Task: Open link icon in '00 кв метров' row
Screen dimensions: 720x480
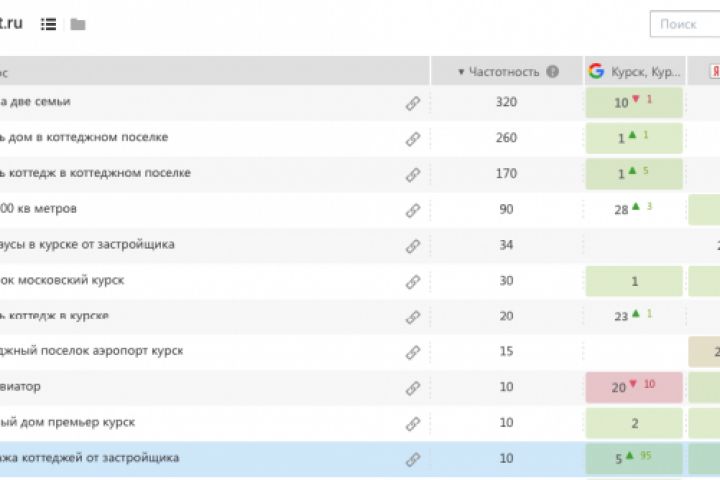Action: pos(413,210)
